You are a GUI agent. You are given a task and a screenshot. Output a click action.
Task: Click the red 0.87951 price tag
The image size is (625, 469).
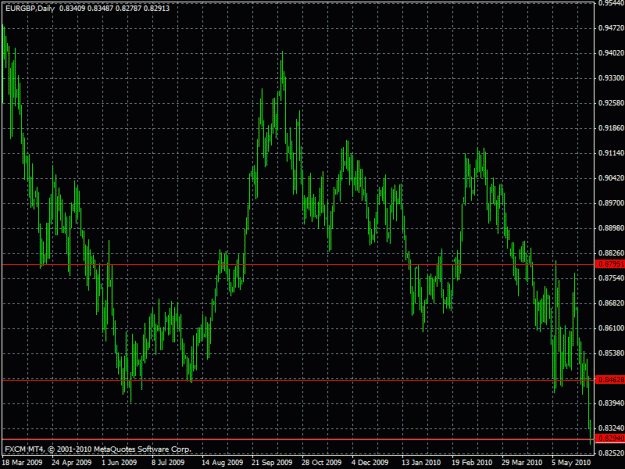click(x=610, y=264)
